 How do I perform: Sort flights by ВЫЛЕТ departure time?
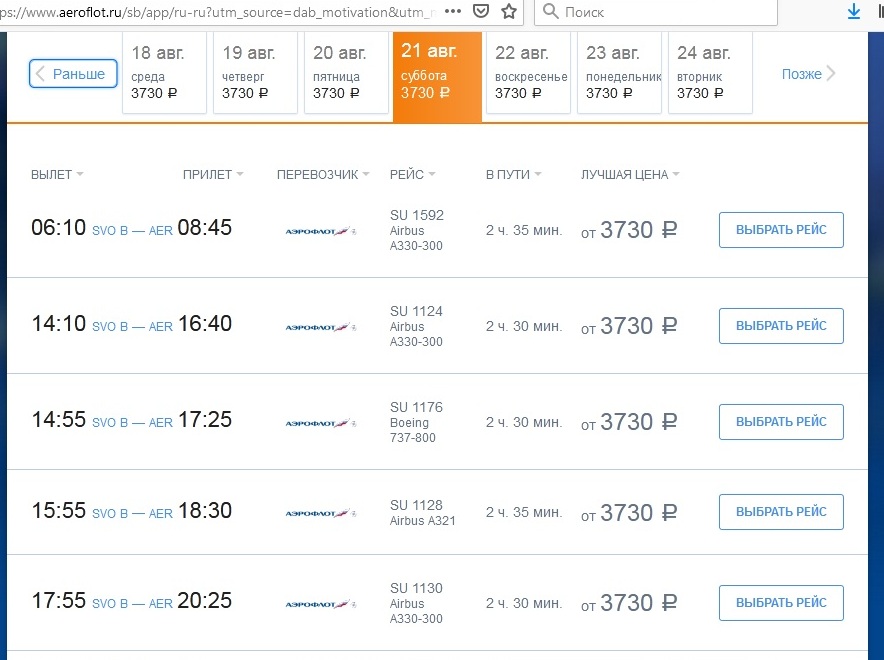(x=57, y=174)
